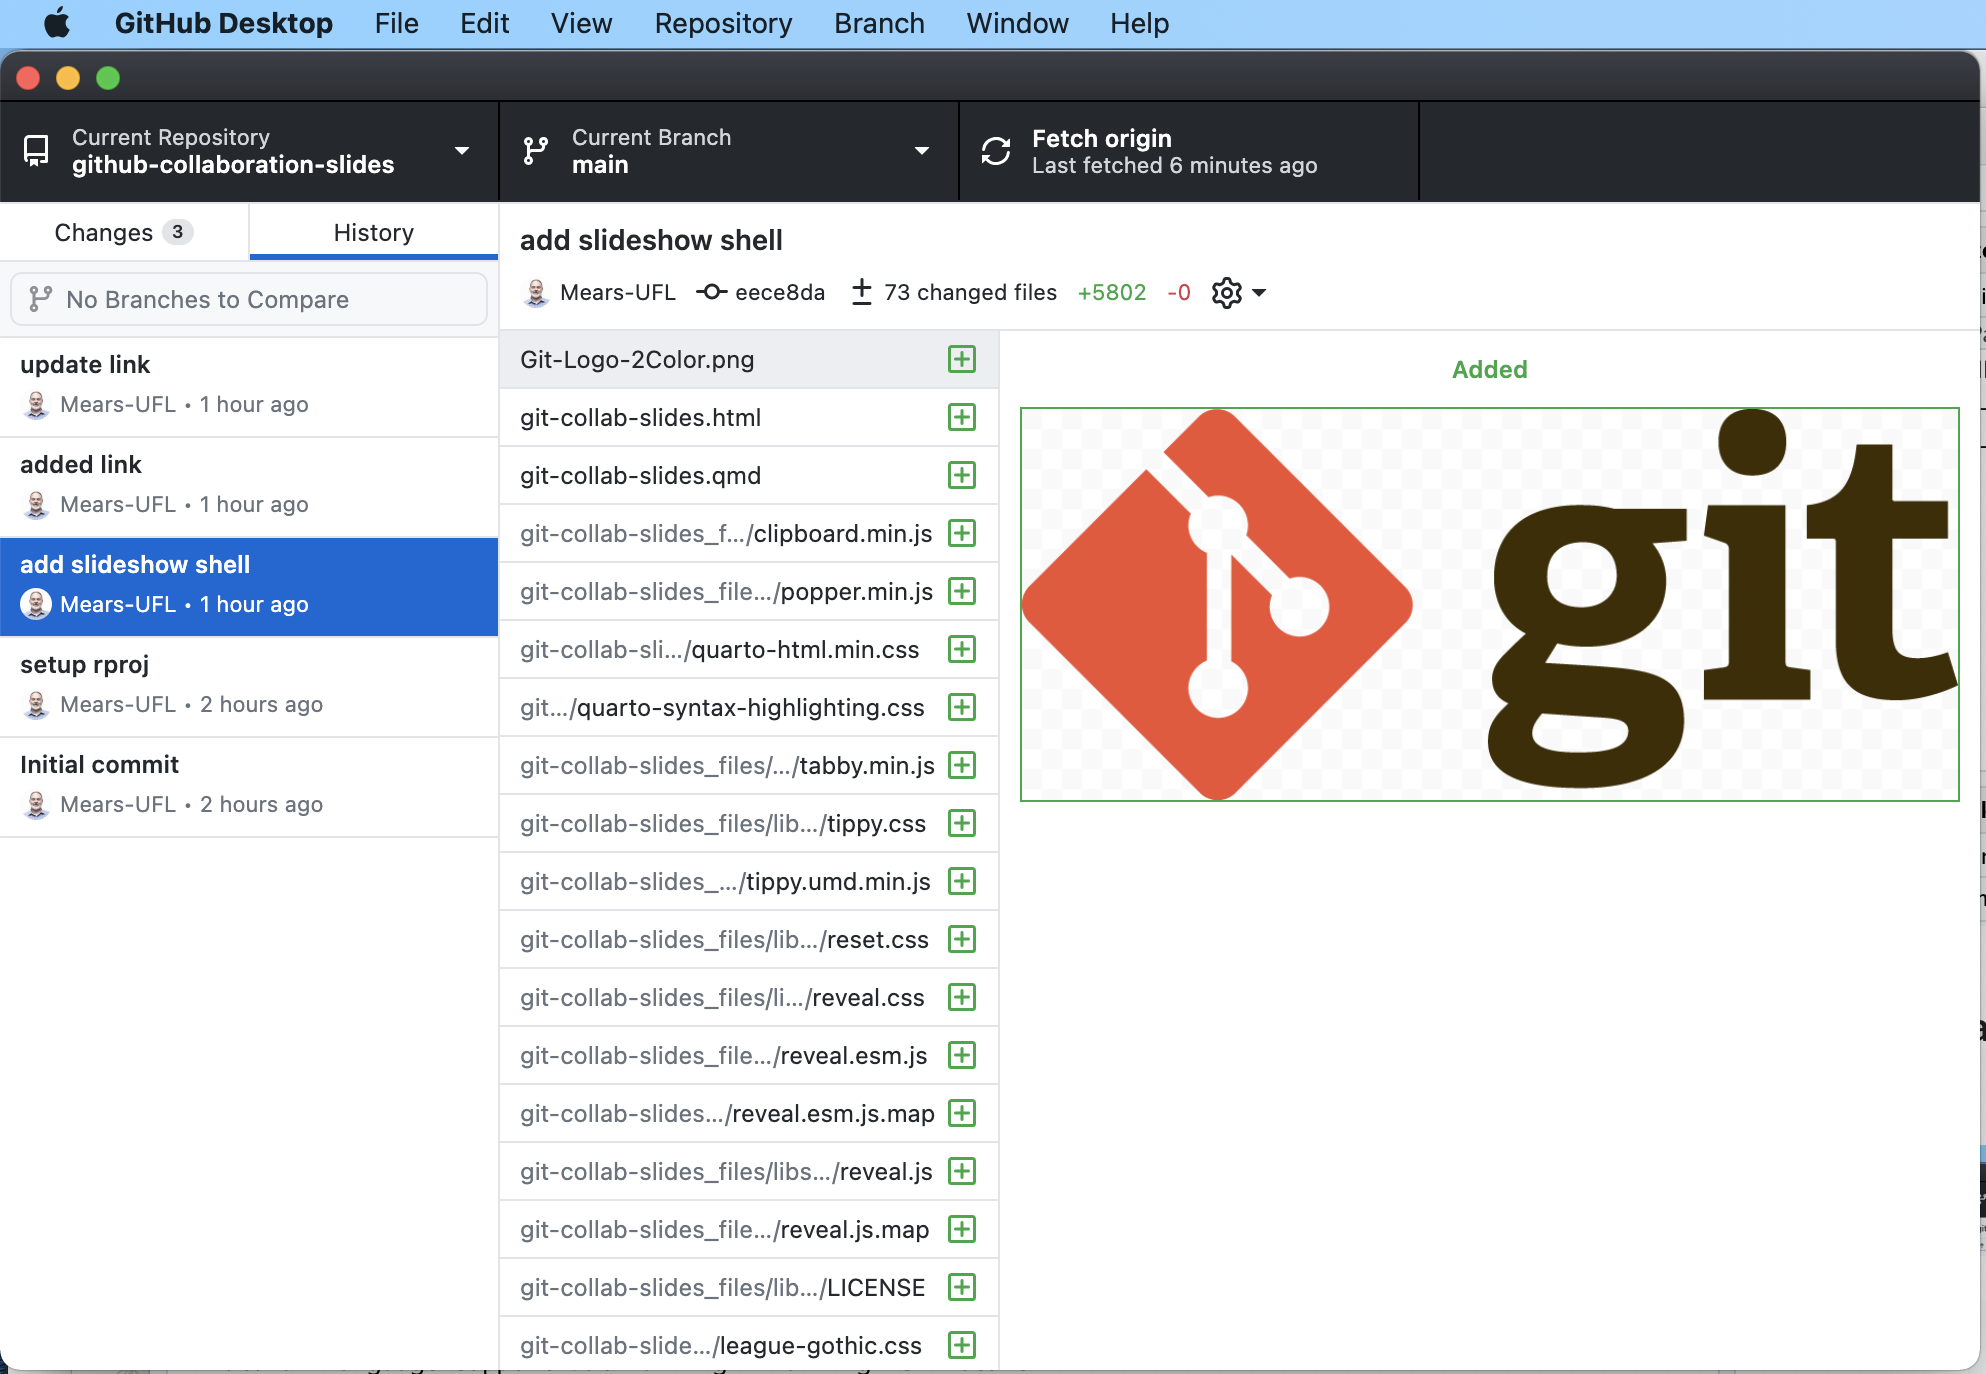Open the Apple menu
The height and width of the screenshot is (1374, 1986).
(57, 23)
